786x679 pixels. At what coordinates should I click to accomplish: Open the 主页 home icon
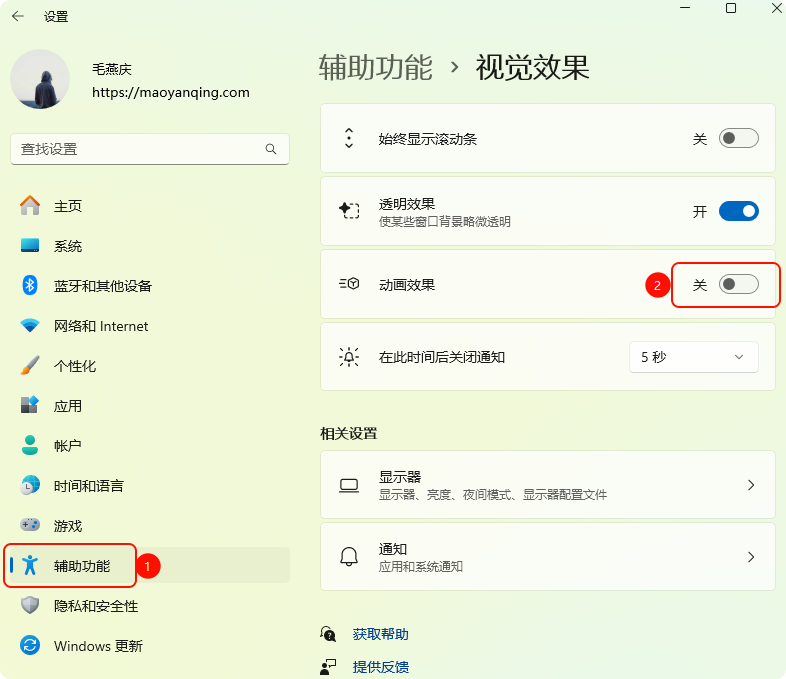[x=30, y=206]
